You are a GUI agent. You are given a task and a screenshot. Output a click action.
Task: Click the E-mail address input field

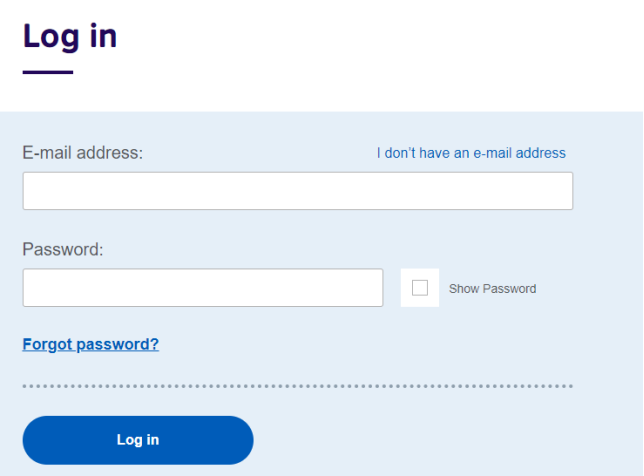(297, 191)
